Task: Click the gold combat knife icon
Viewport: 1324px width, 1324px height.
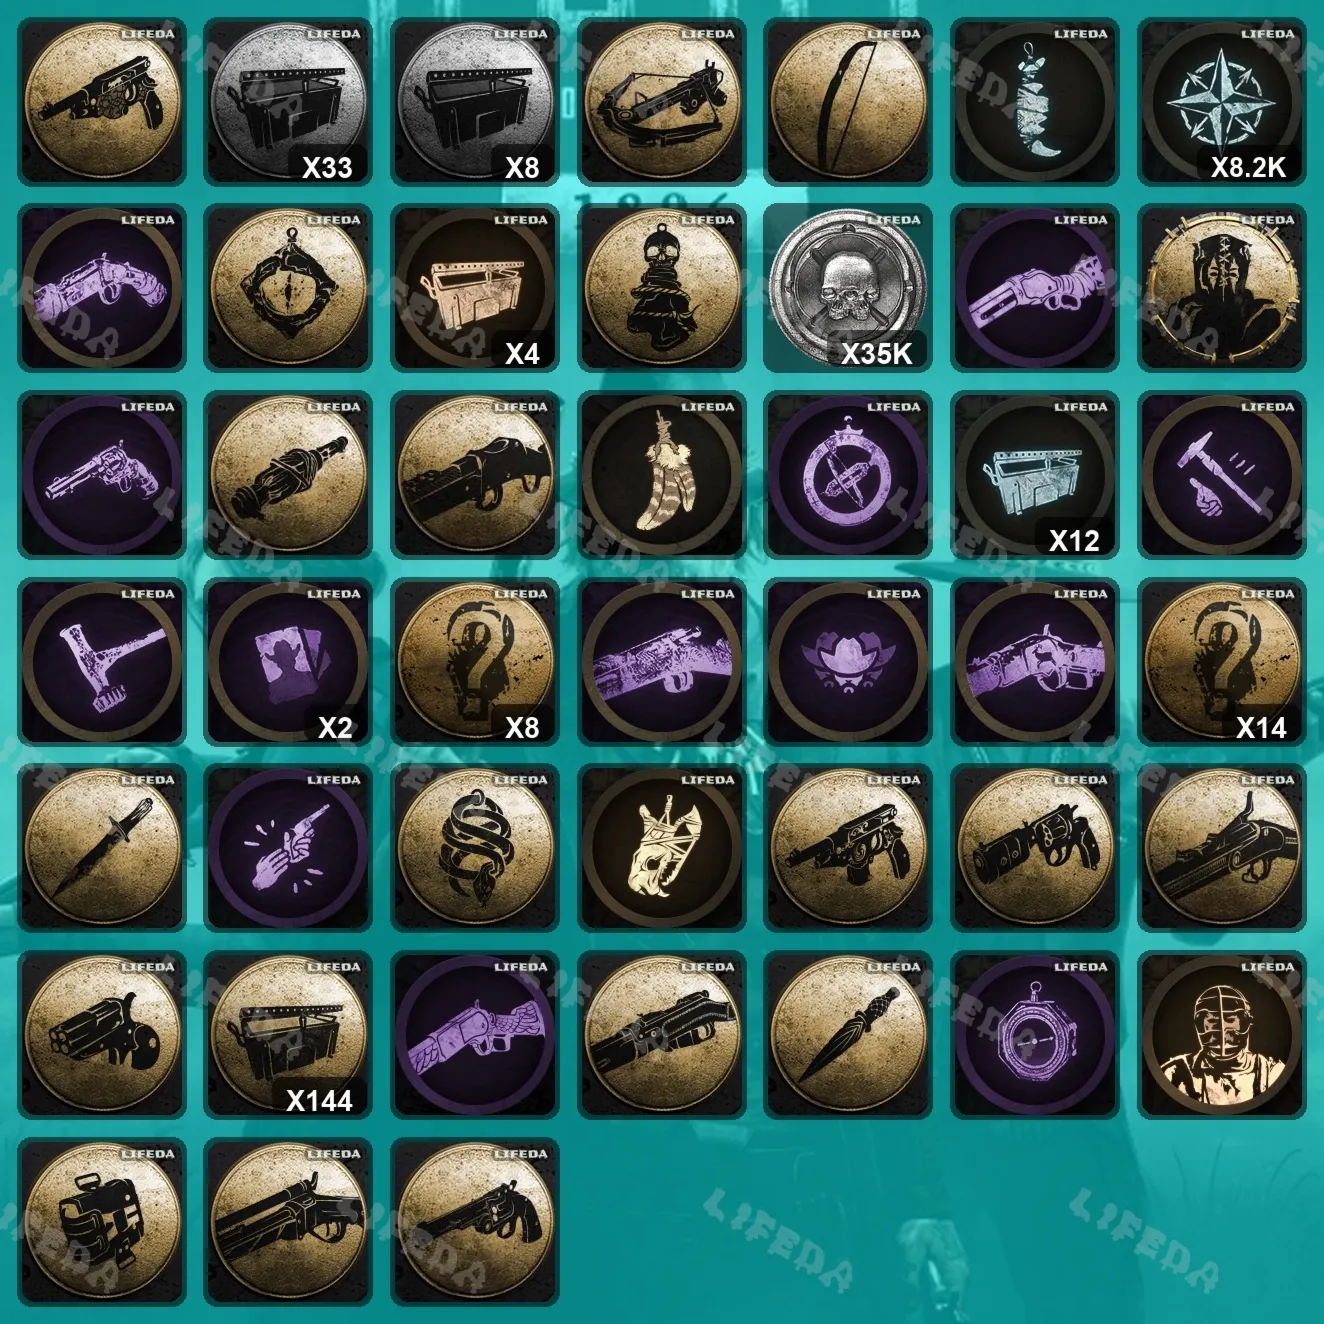Action: [102, 848]
